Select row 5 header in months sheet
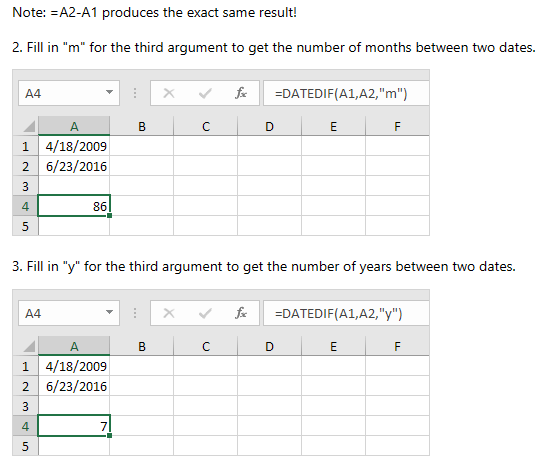Viewport: 544px width, 473px height. point(25,226)
